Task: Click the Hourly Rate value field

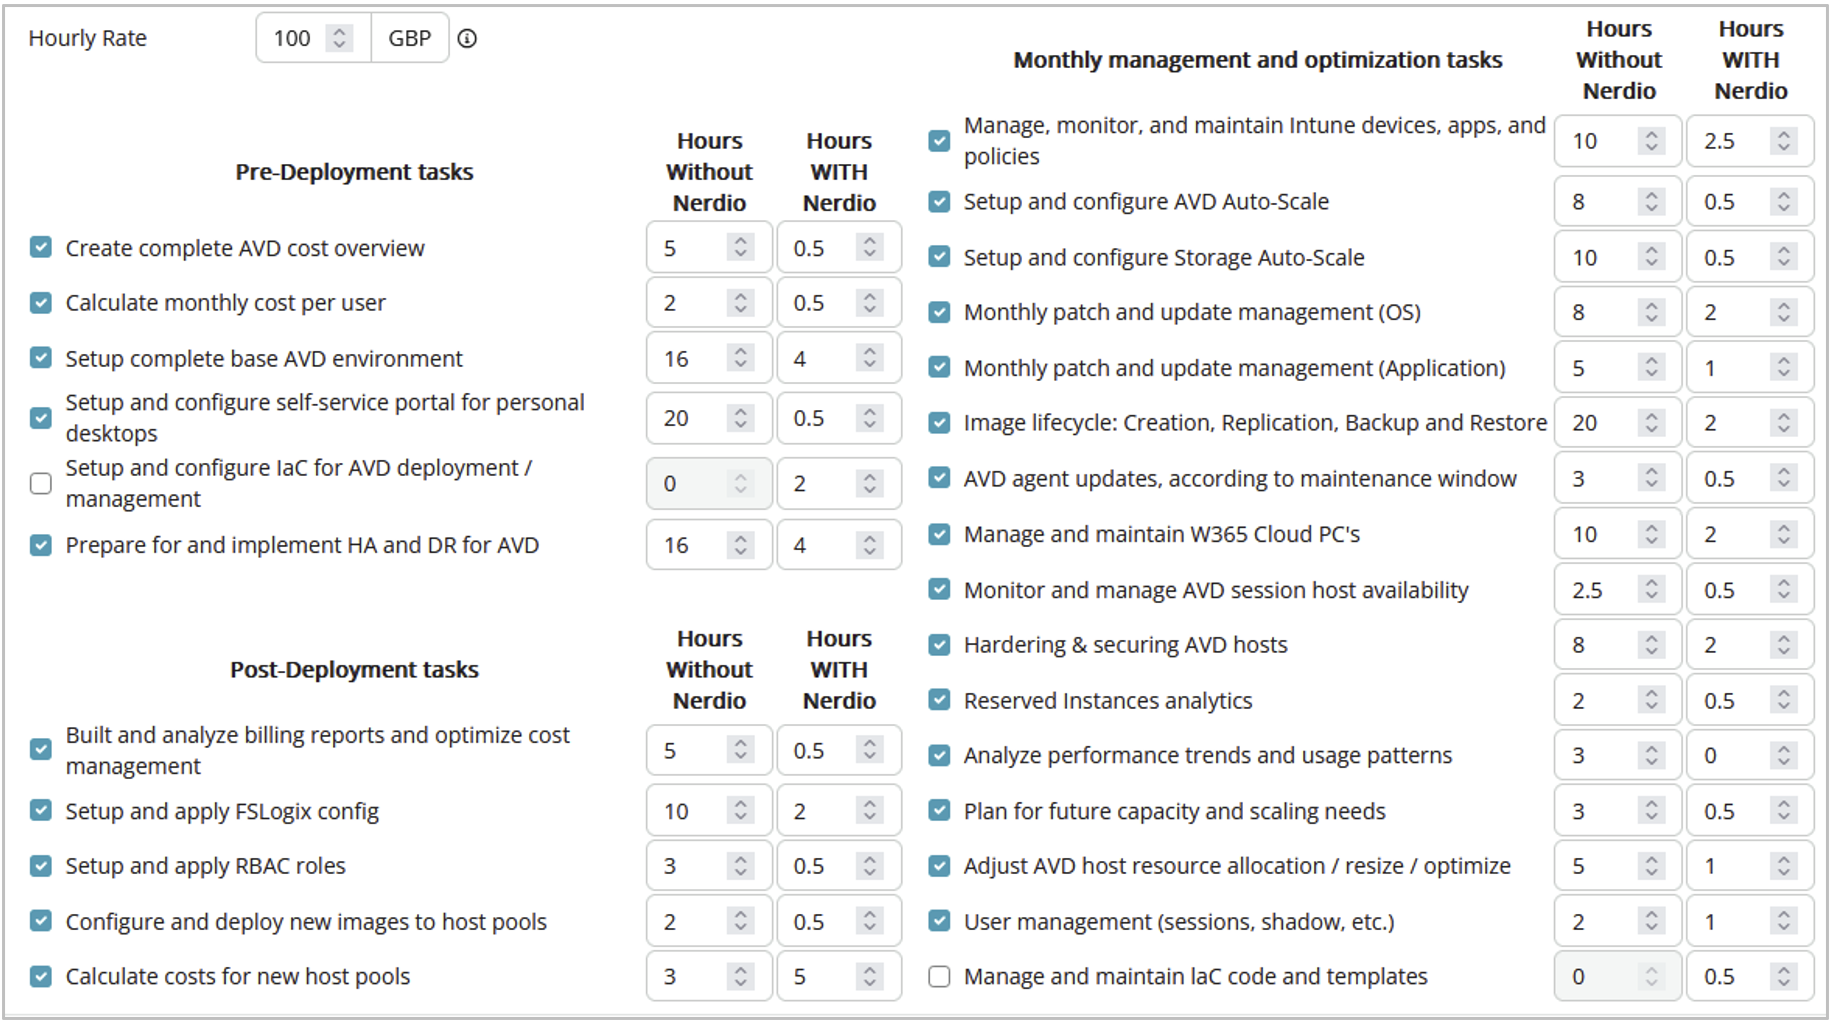Action: (x=292, y=38)
